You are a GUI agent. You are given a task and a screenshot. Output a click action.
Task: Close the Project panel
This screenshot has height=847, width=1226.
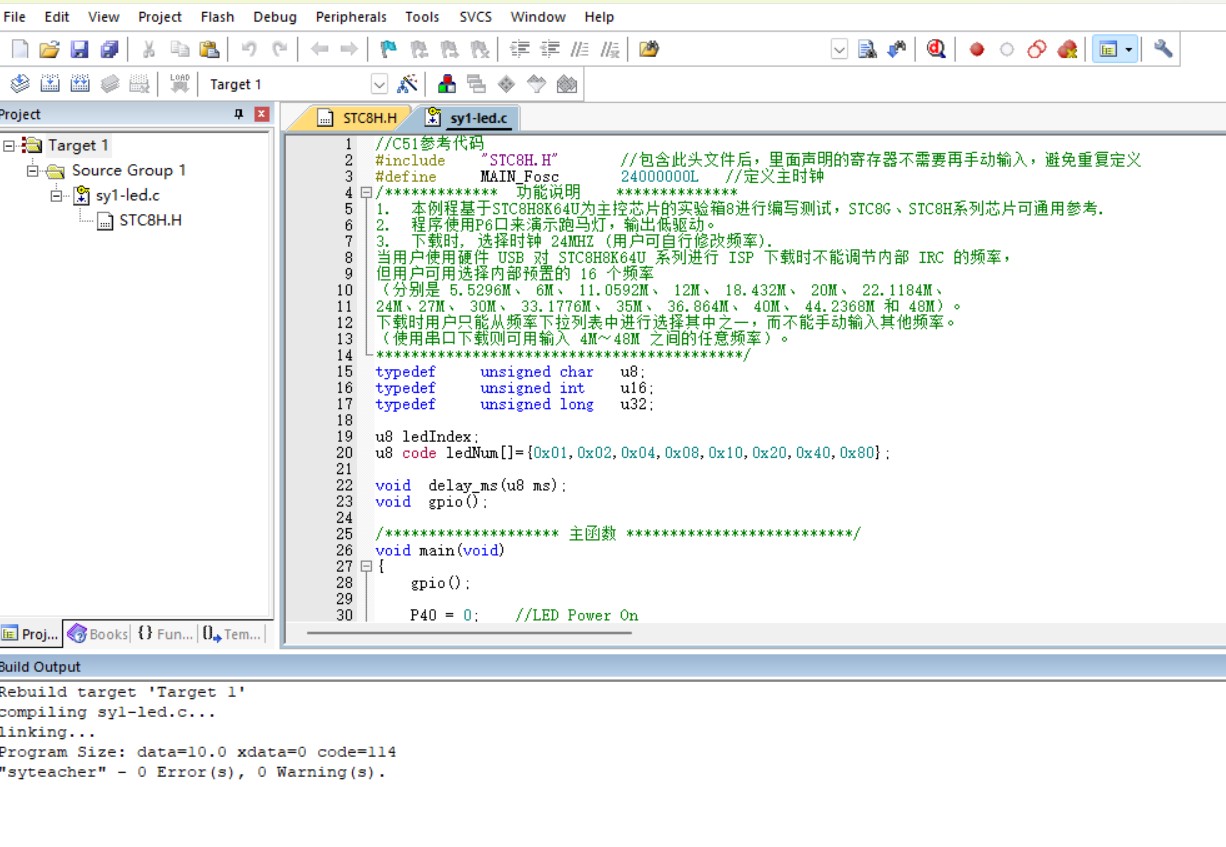[x=262, y=114]
